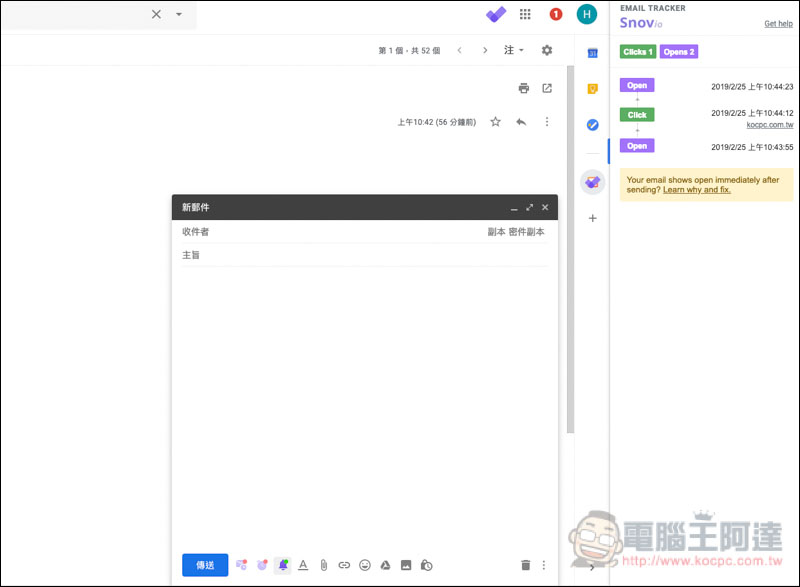Click the Click event badge
The width and height of the screenshot is (800, 587).
click(x=637, y=115)
